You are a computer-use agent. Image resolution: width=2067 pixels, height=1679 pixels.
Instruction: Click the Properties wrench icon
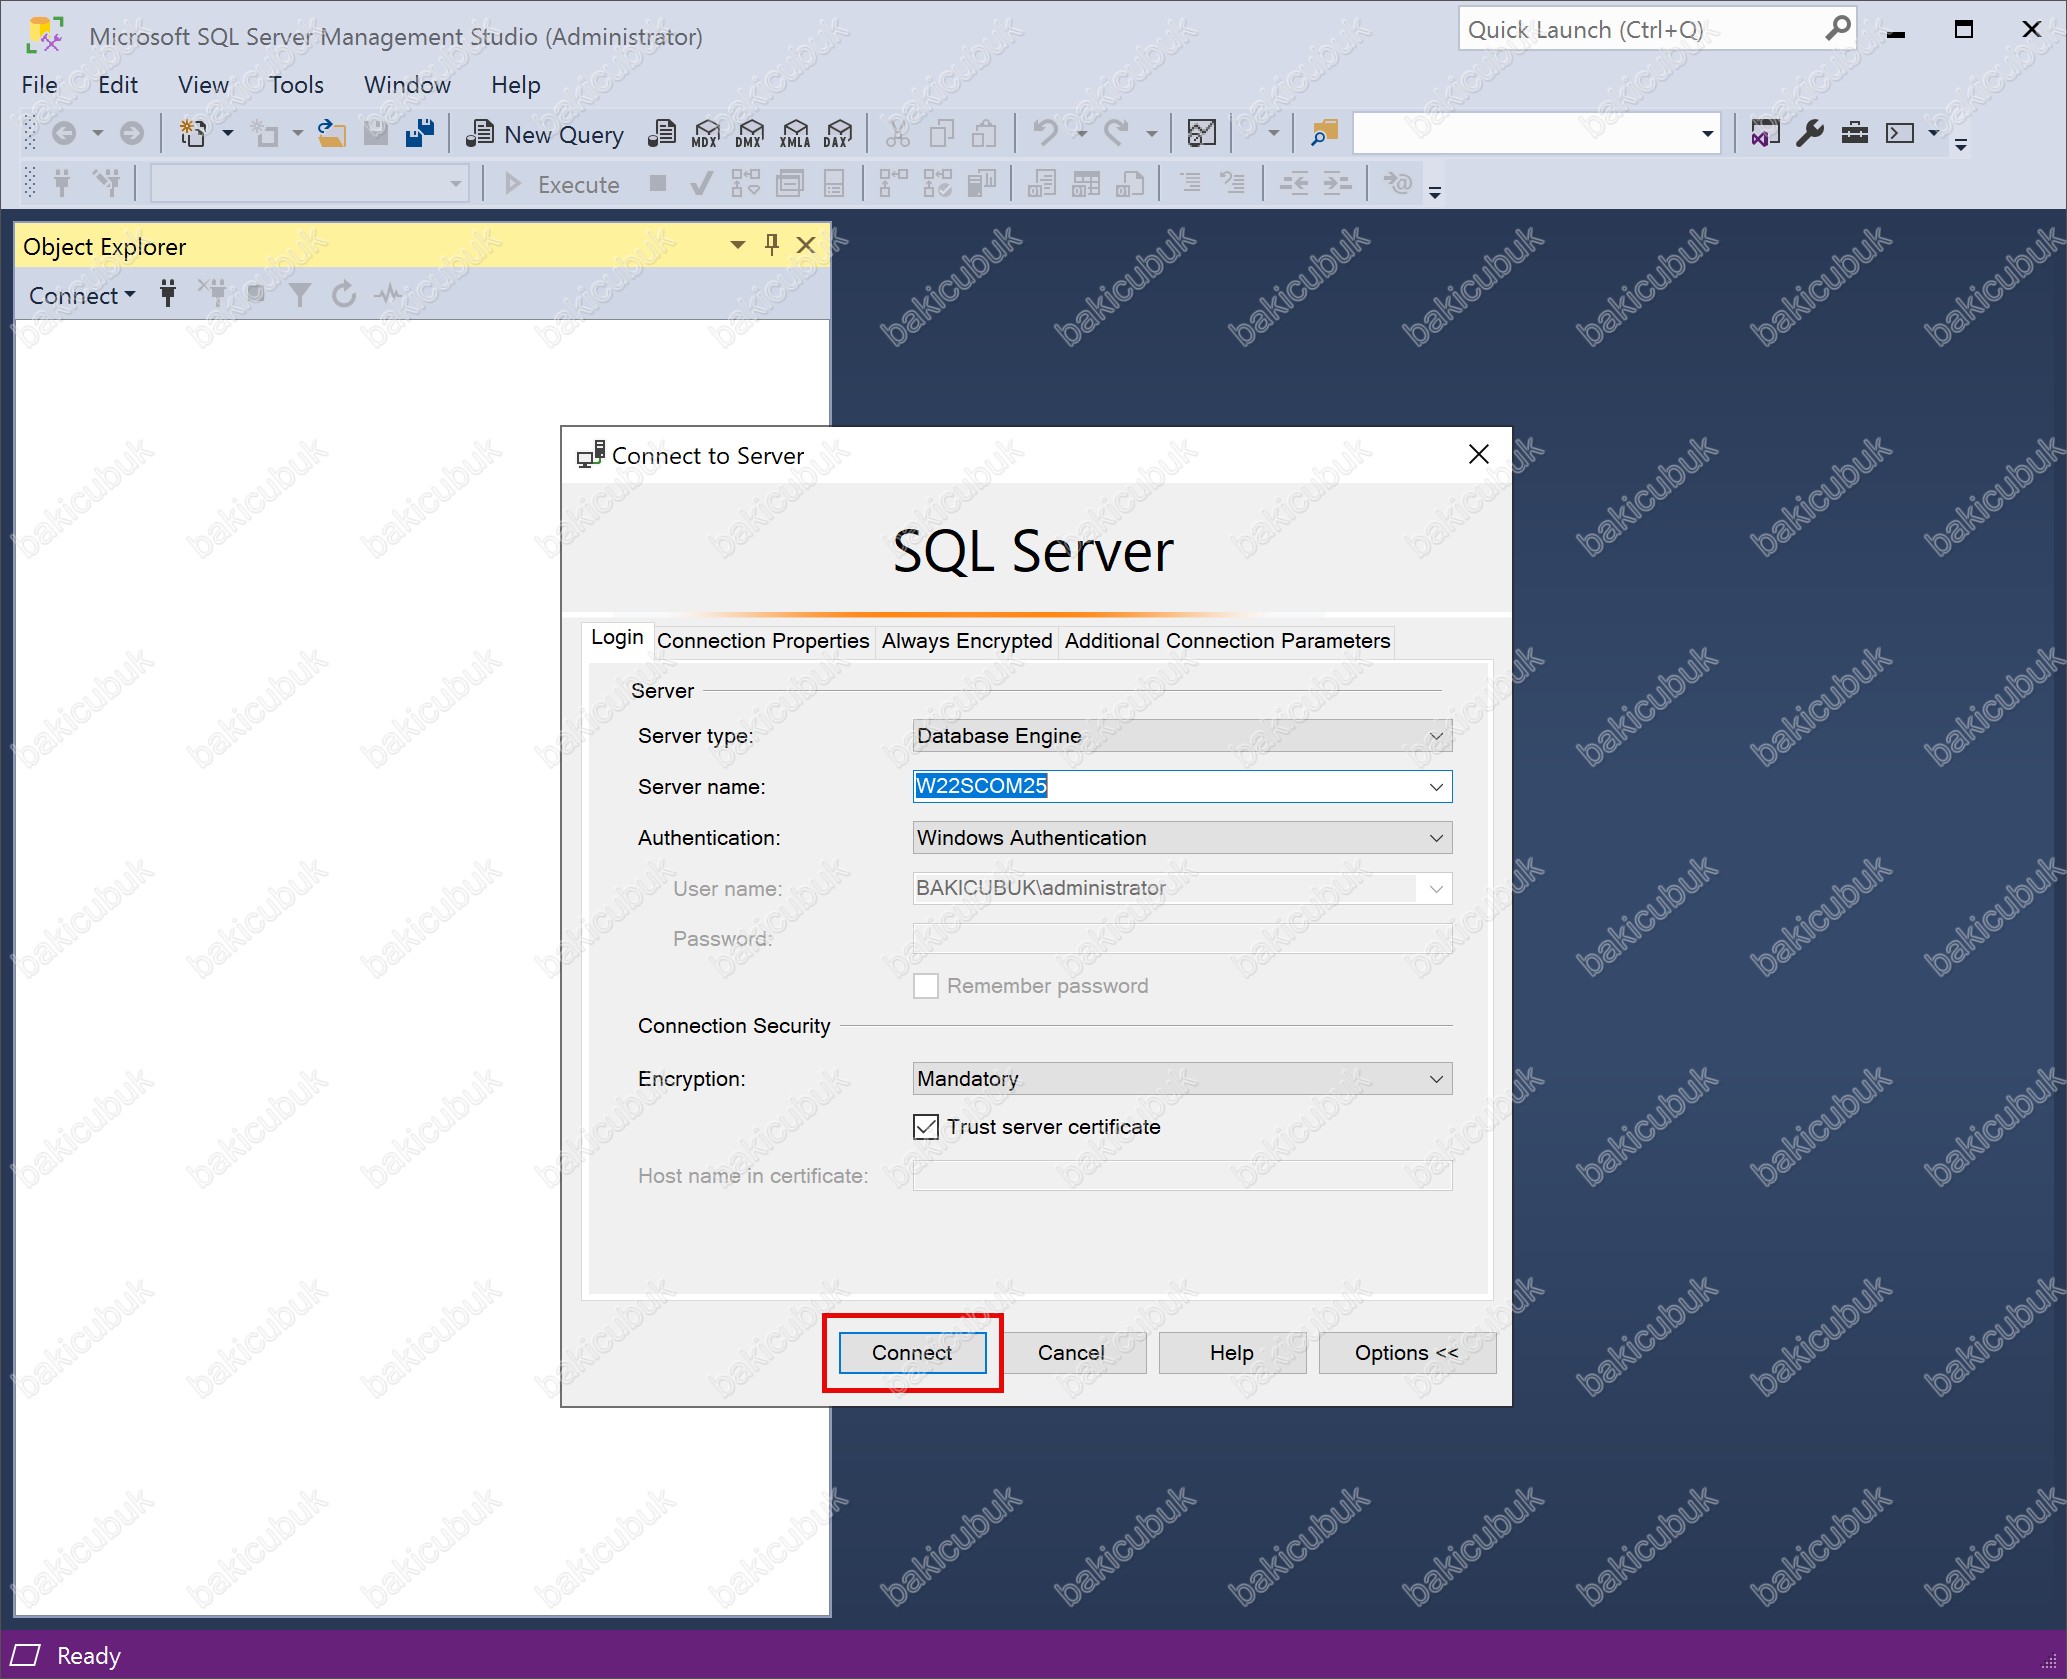tap(1810, 133)
